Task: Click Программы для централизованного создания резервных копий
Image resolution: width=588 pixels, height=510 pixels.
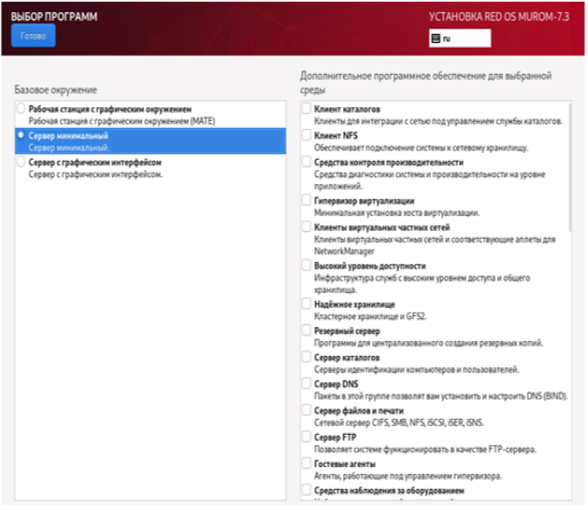Action: [x=428, y=343]
